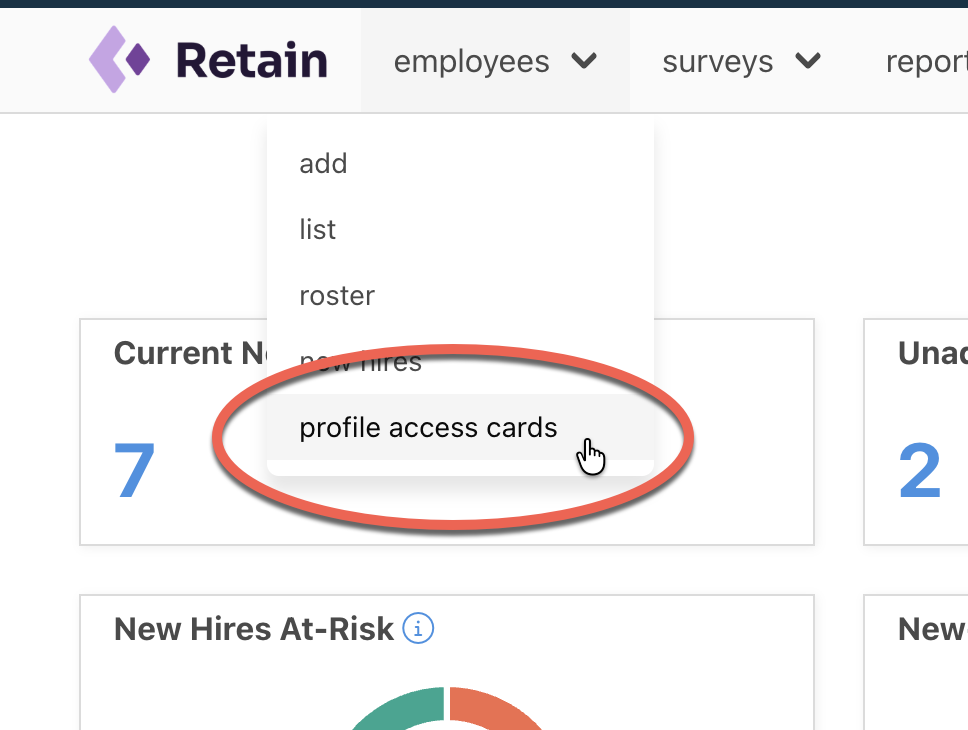Click the Current card heading

[190, 353]
